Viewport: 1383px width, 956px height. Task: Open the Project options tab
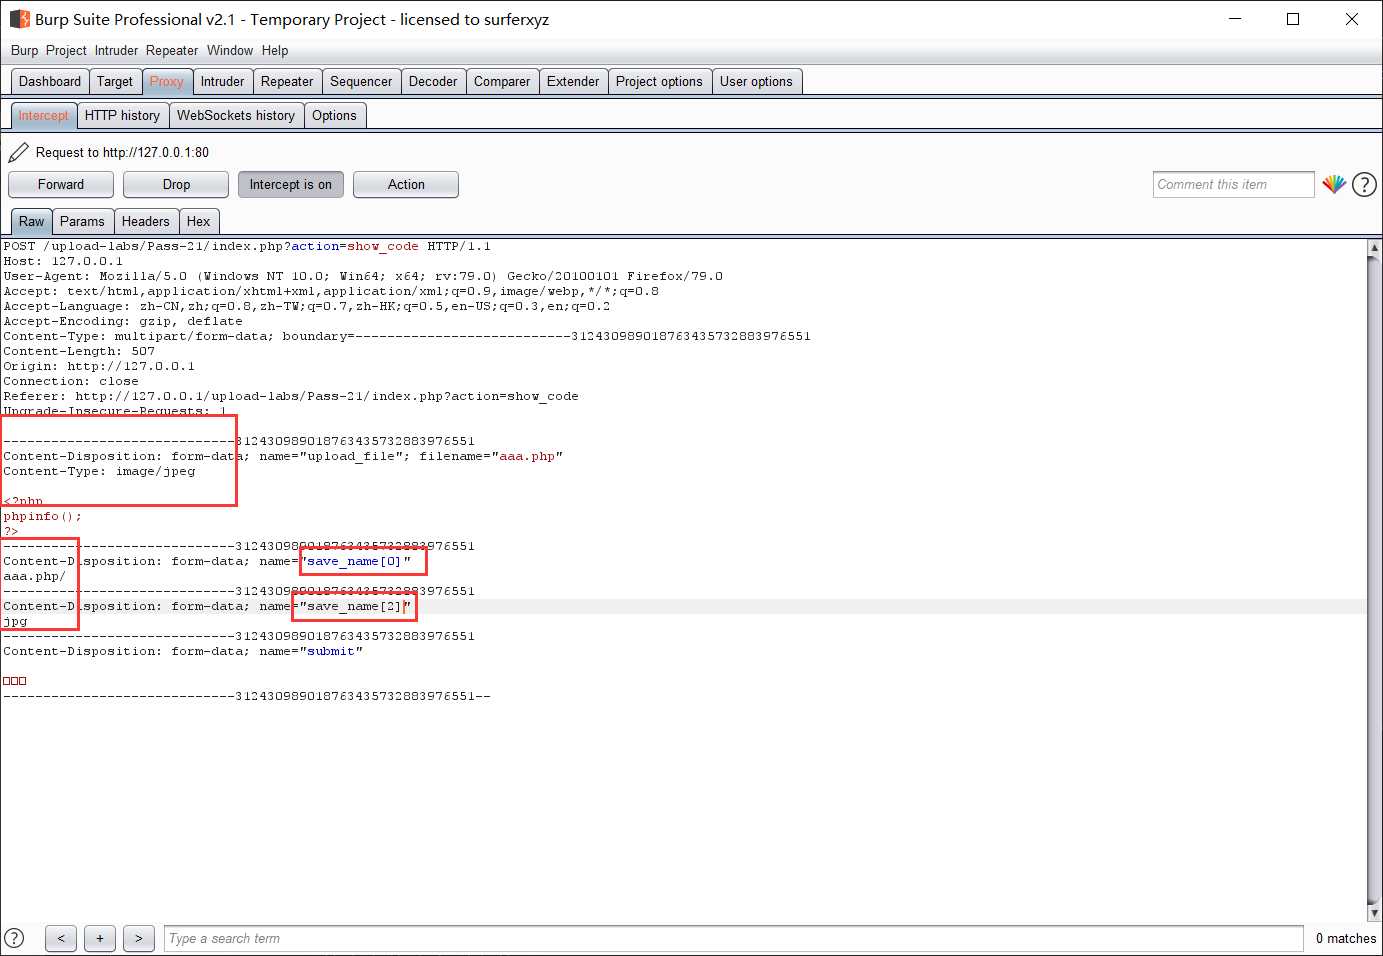(659, 82)
